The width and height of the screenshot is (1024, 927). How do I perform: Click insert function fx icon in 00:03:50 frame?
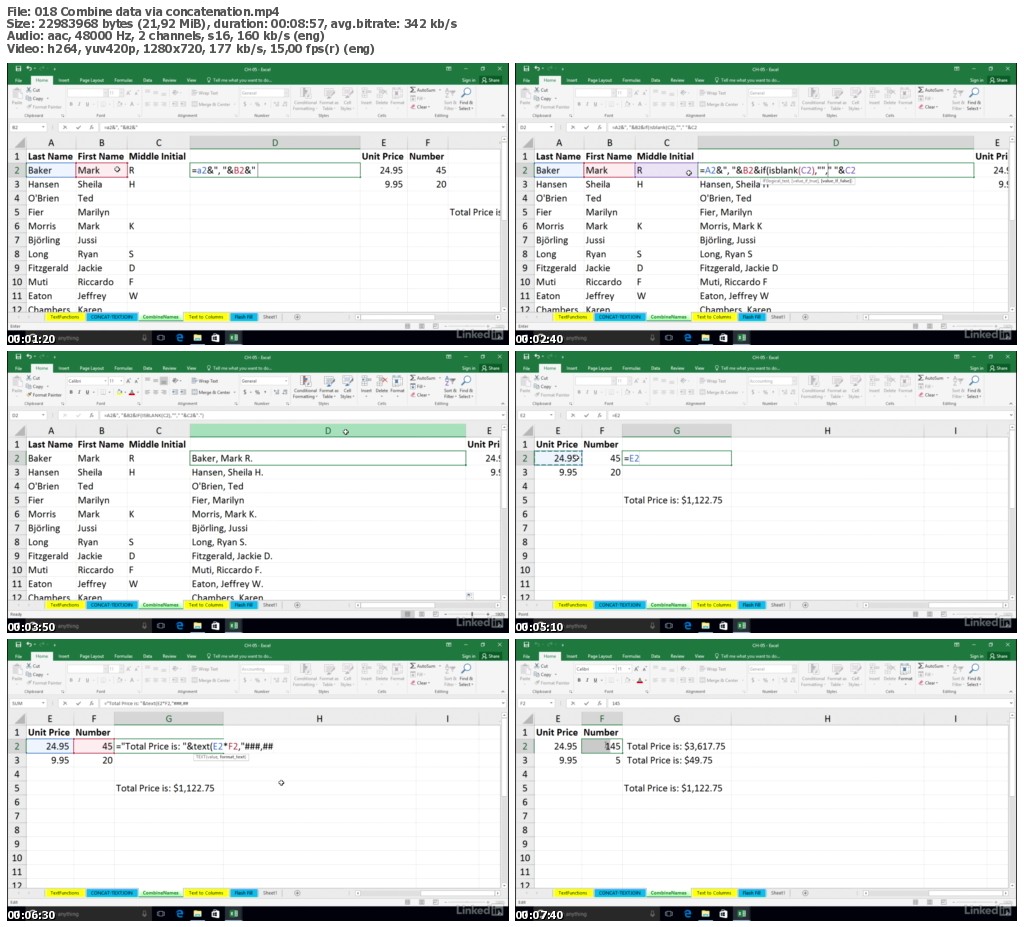coord(91,415)
